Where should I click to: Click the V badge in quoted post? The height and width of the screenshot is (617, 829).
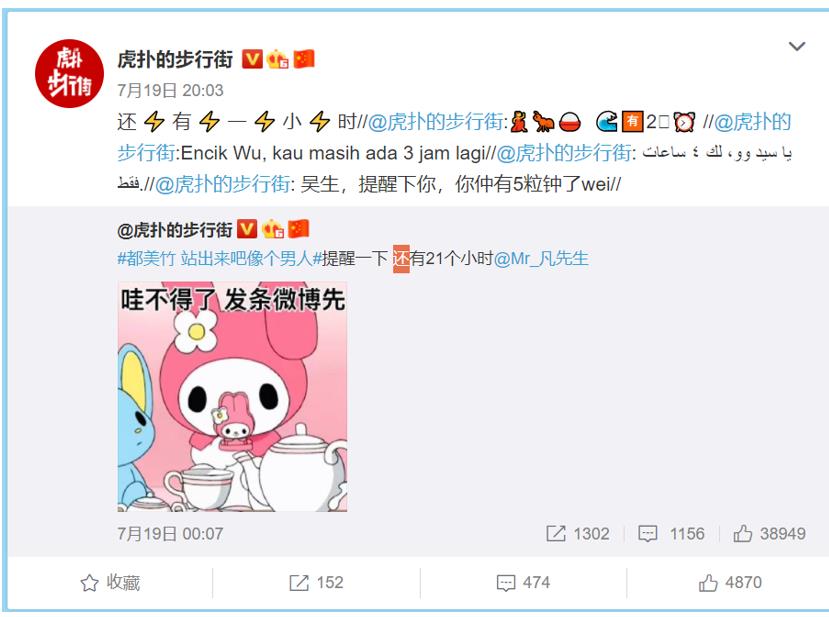(247, 229)
